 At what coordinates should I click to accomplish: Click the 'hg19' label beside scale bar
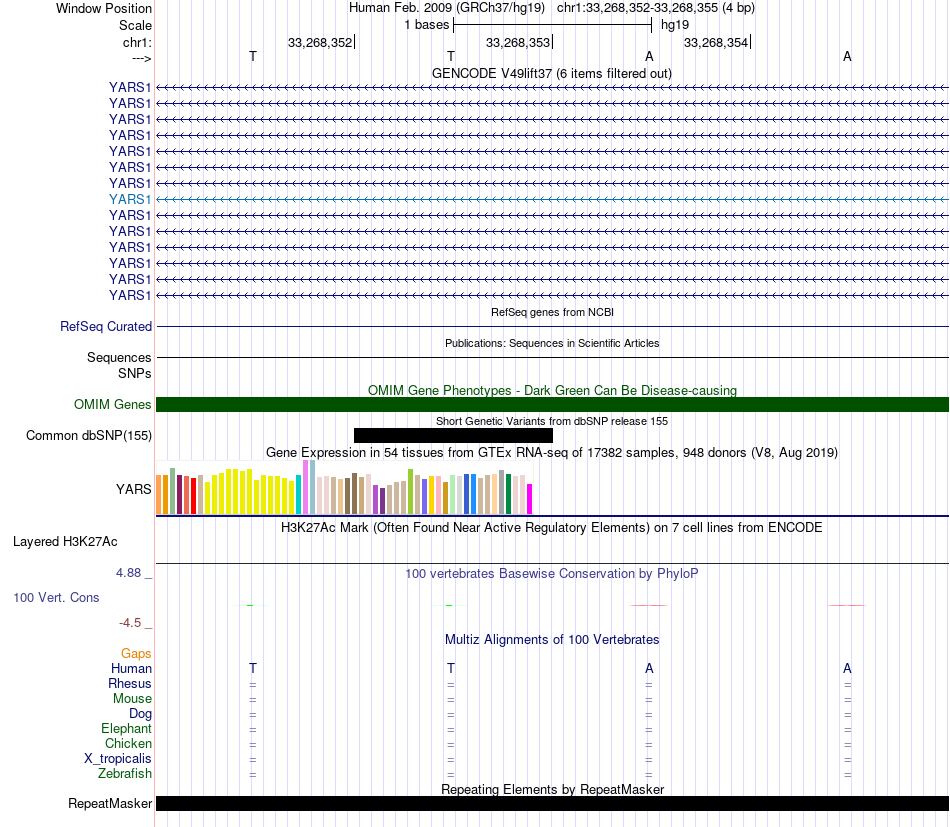(675, 25)
